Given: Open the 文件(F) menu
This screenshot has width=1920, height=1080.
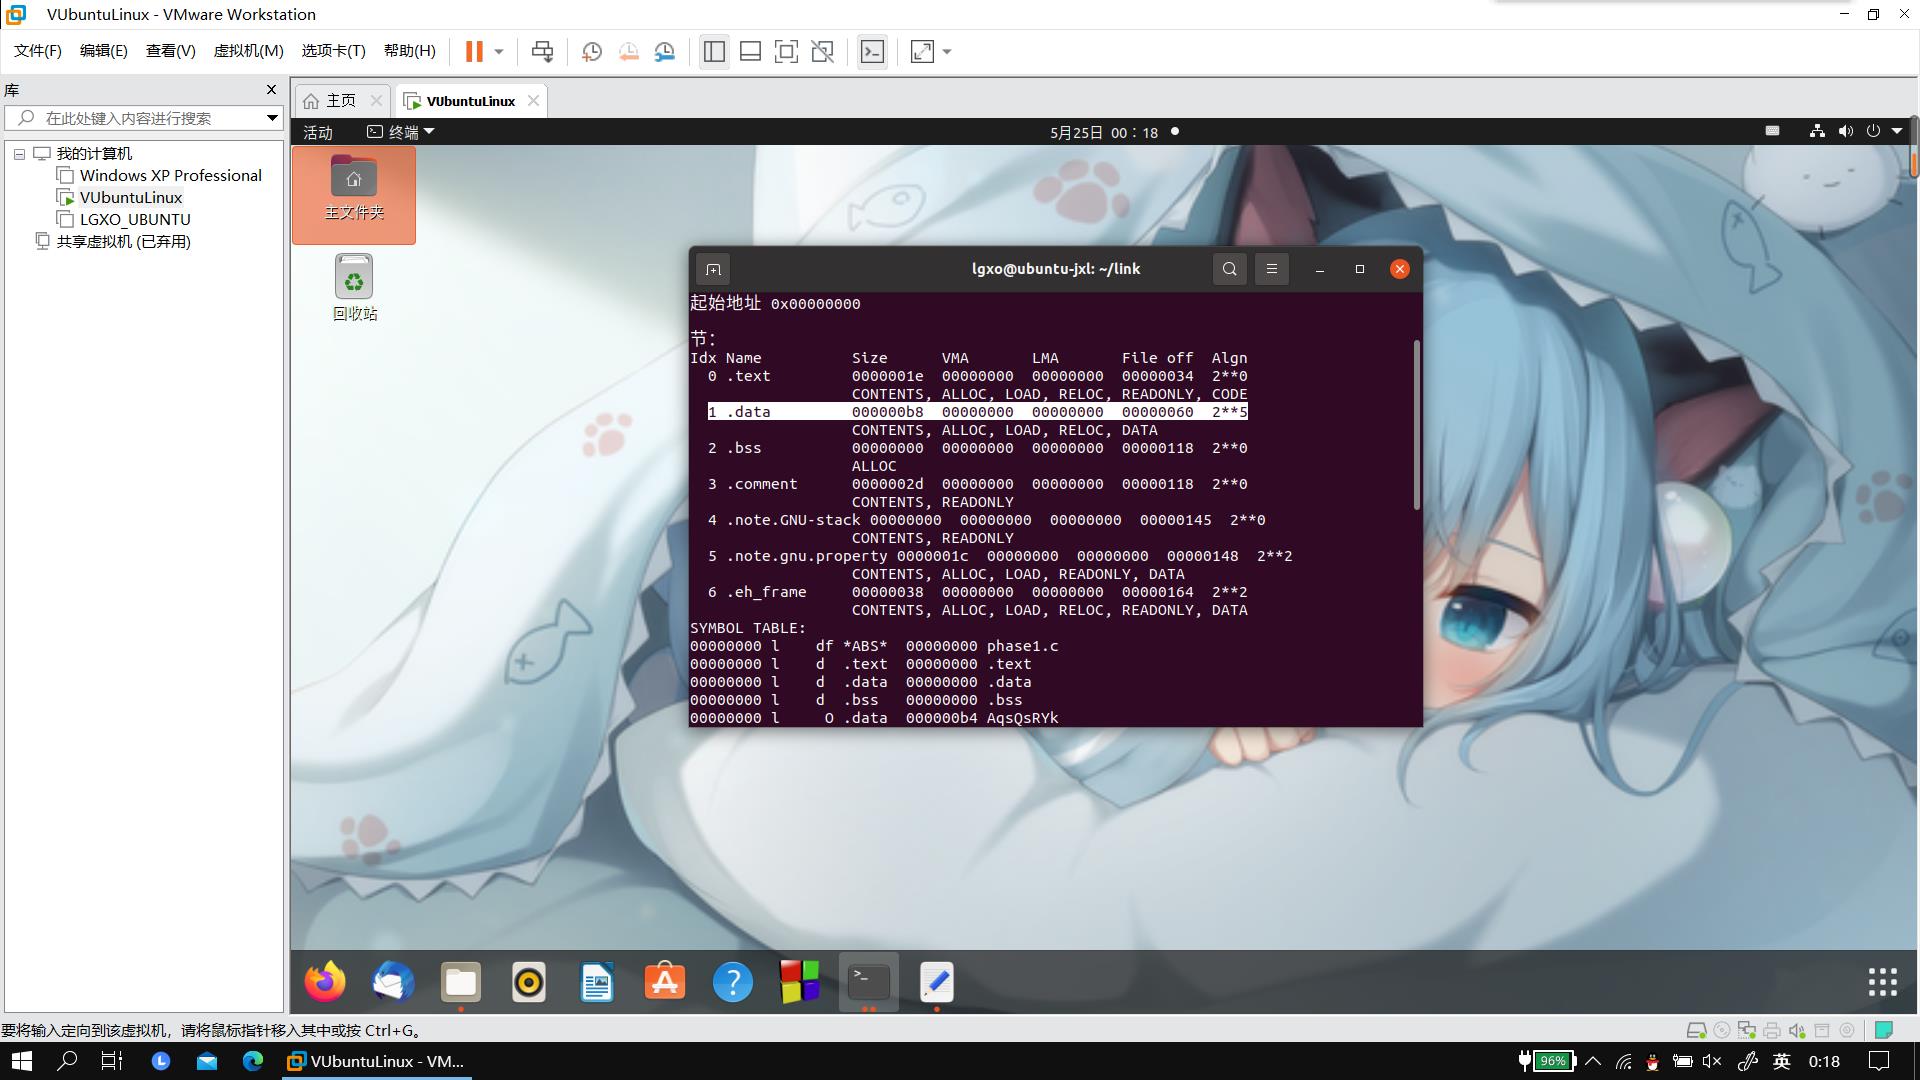Looking at the screenshot, I should coord(38,51).
